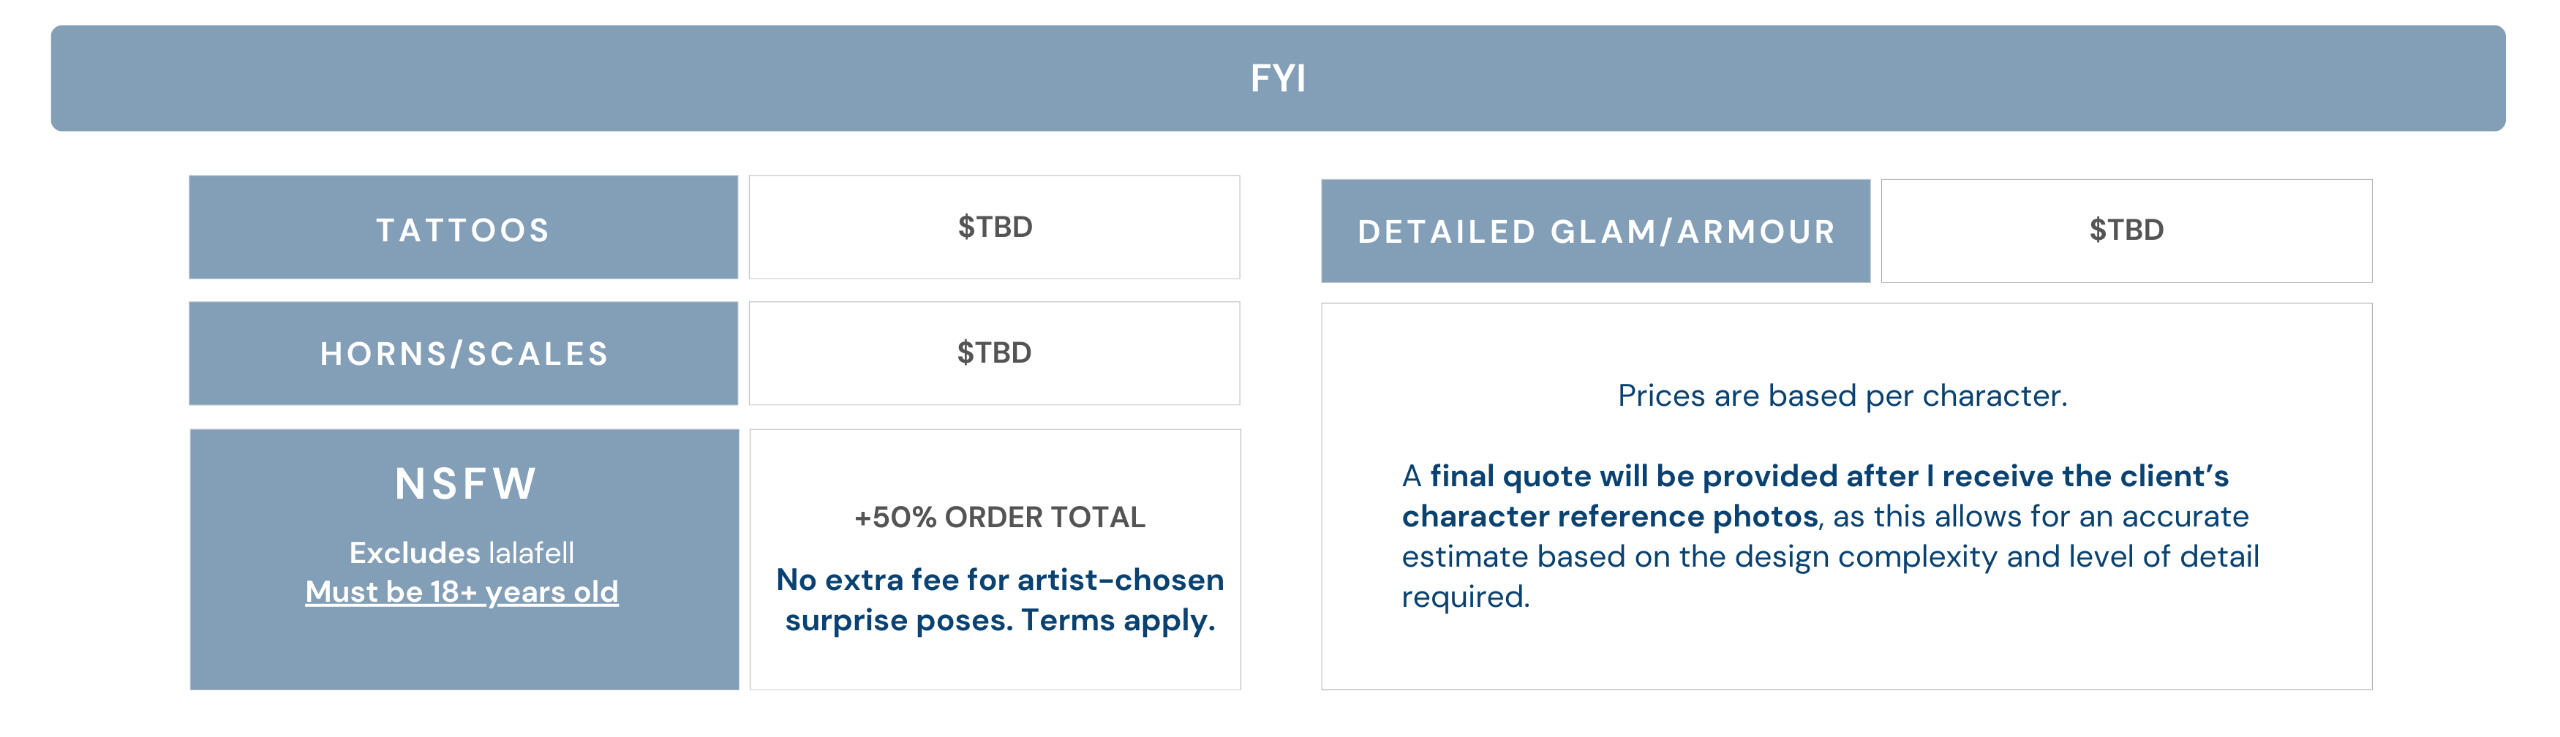Screen dimensions: 2560x737
Task: Click 'No extra fee for artist-chosen' text
Action: tap(1000, 579)
